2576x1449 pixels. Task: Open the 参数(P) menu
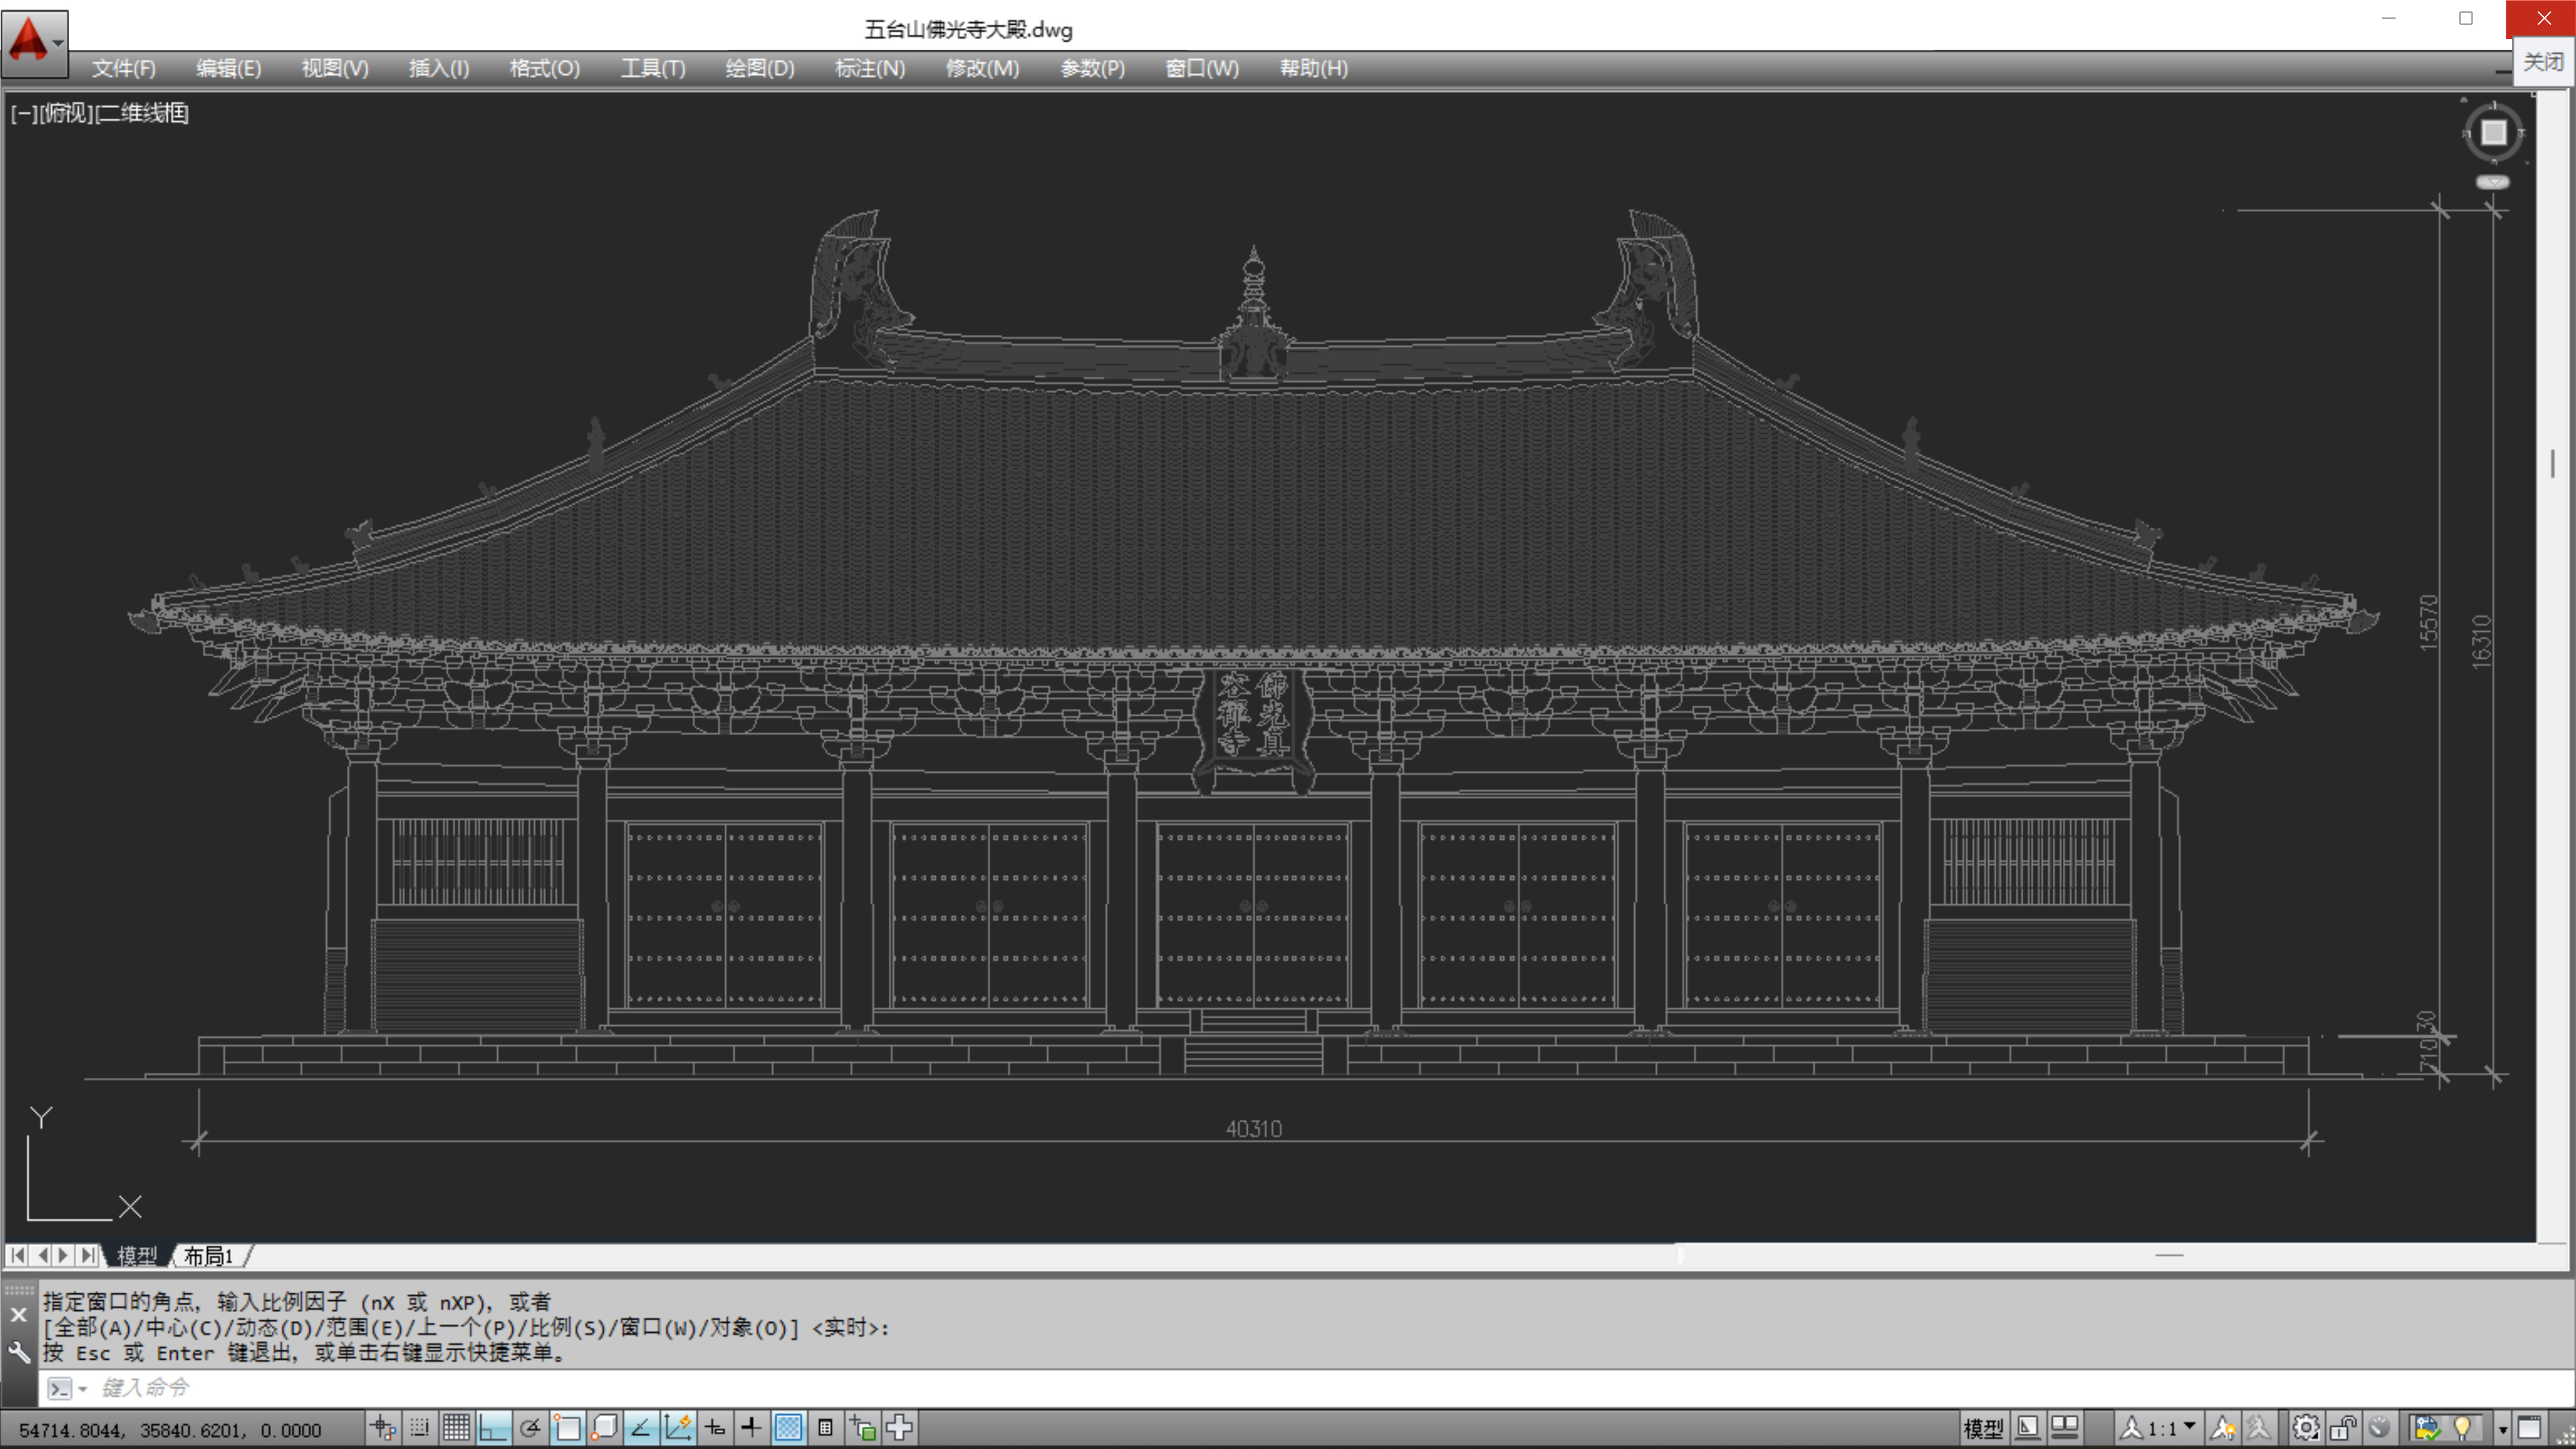tap(1092, 68)
